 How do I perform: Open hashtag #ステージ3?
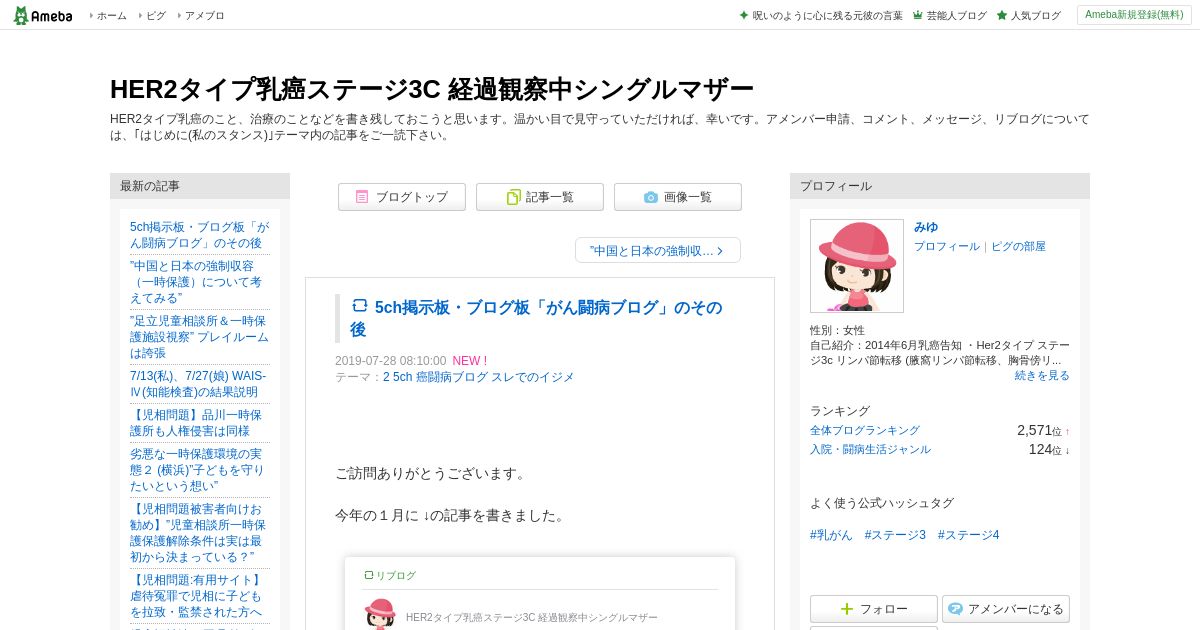895,535
